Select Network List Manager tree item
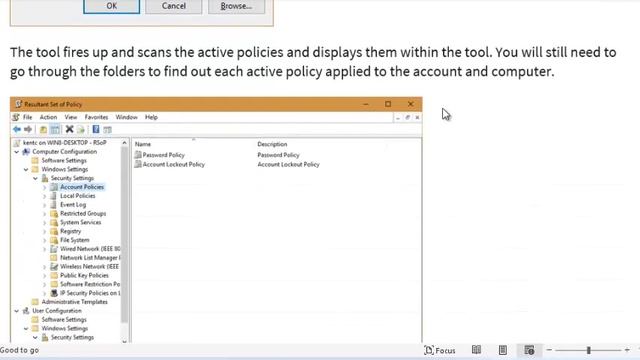 coord(90,258)
